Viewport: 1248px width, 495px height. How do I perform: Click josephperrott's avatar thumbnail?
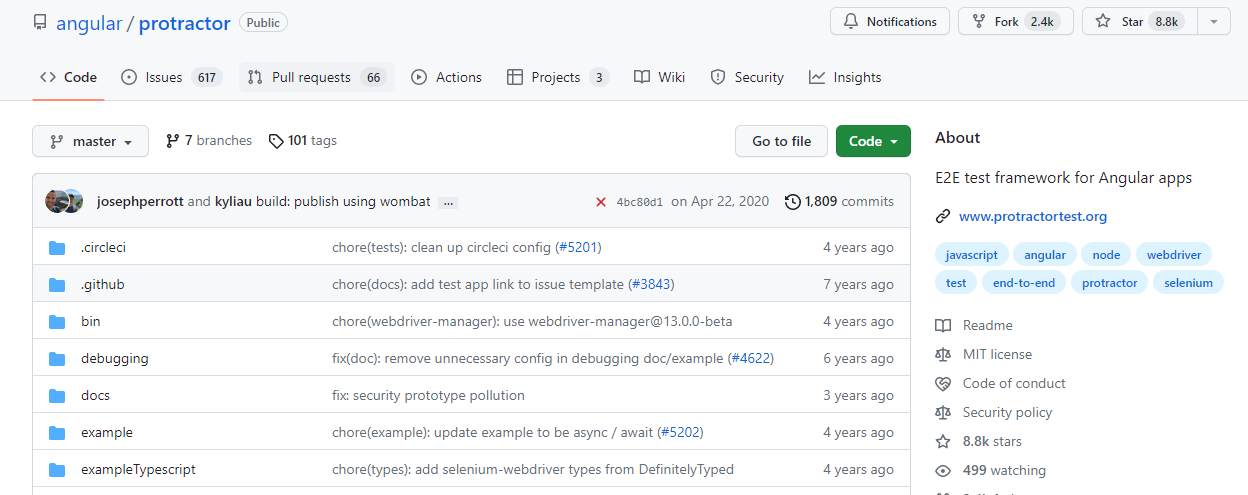pos(58,201)
